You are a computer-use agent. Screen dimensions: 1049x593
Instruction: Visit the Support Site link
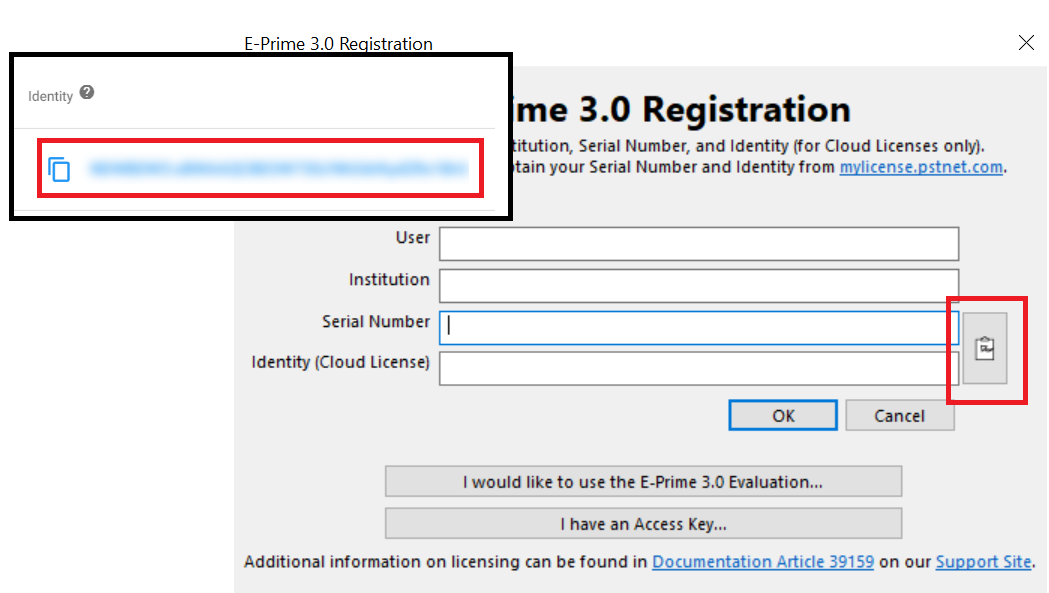(983, 562)
